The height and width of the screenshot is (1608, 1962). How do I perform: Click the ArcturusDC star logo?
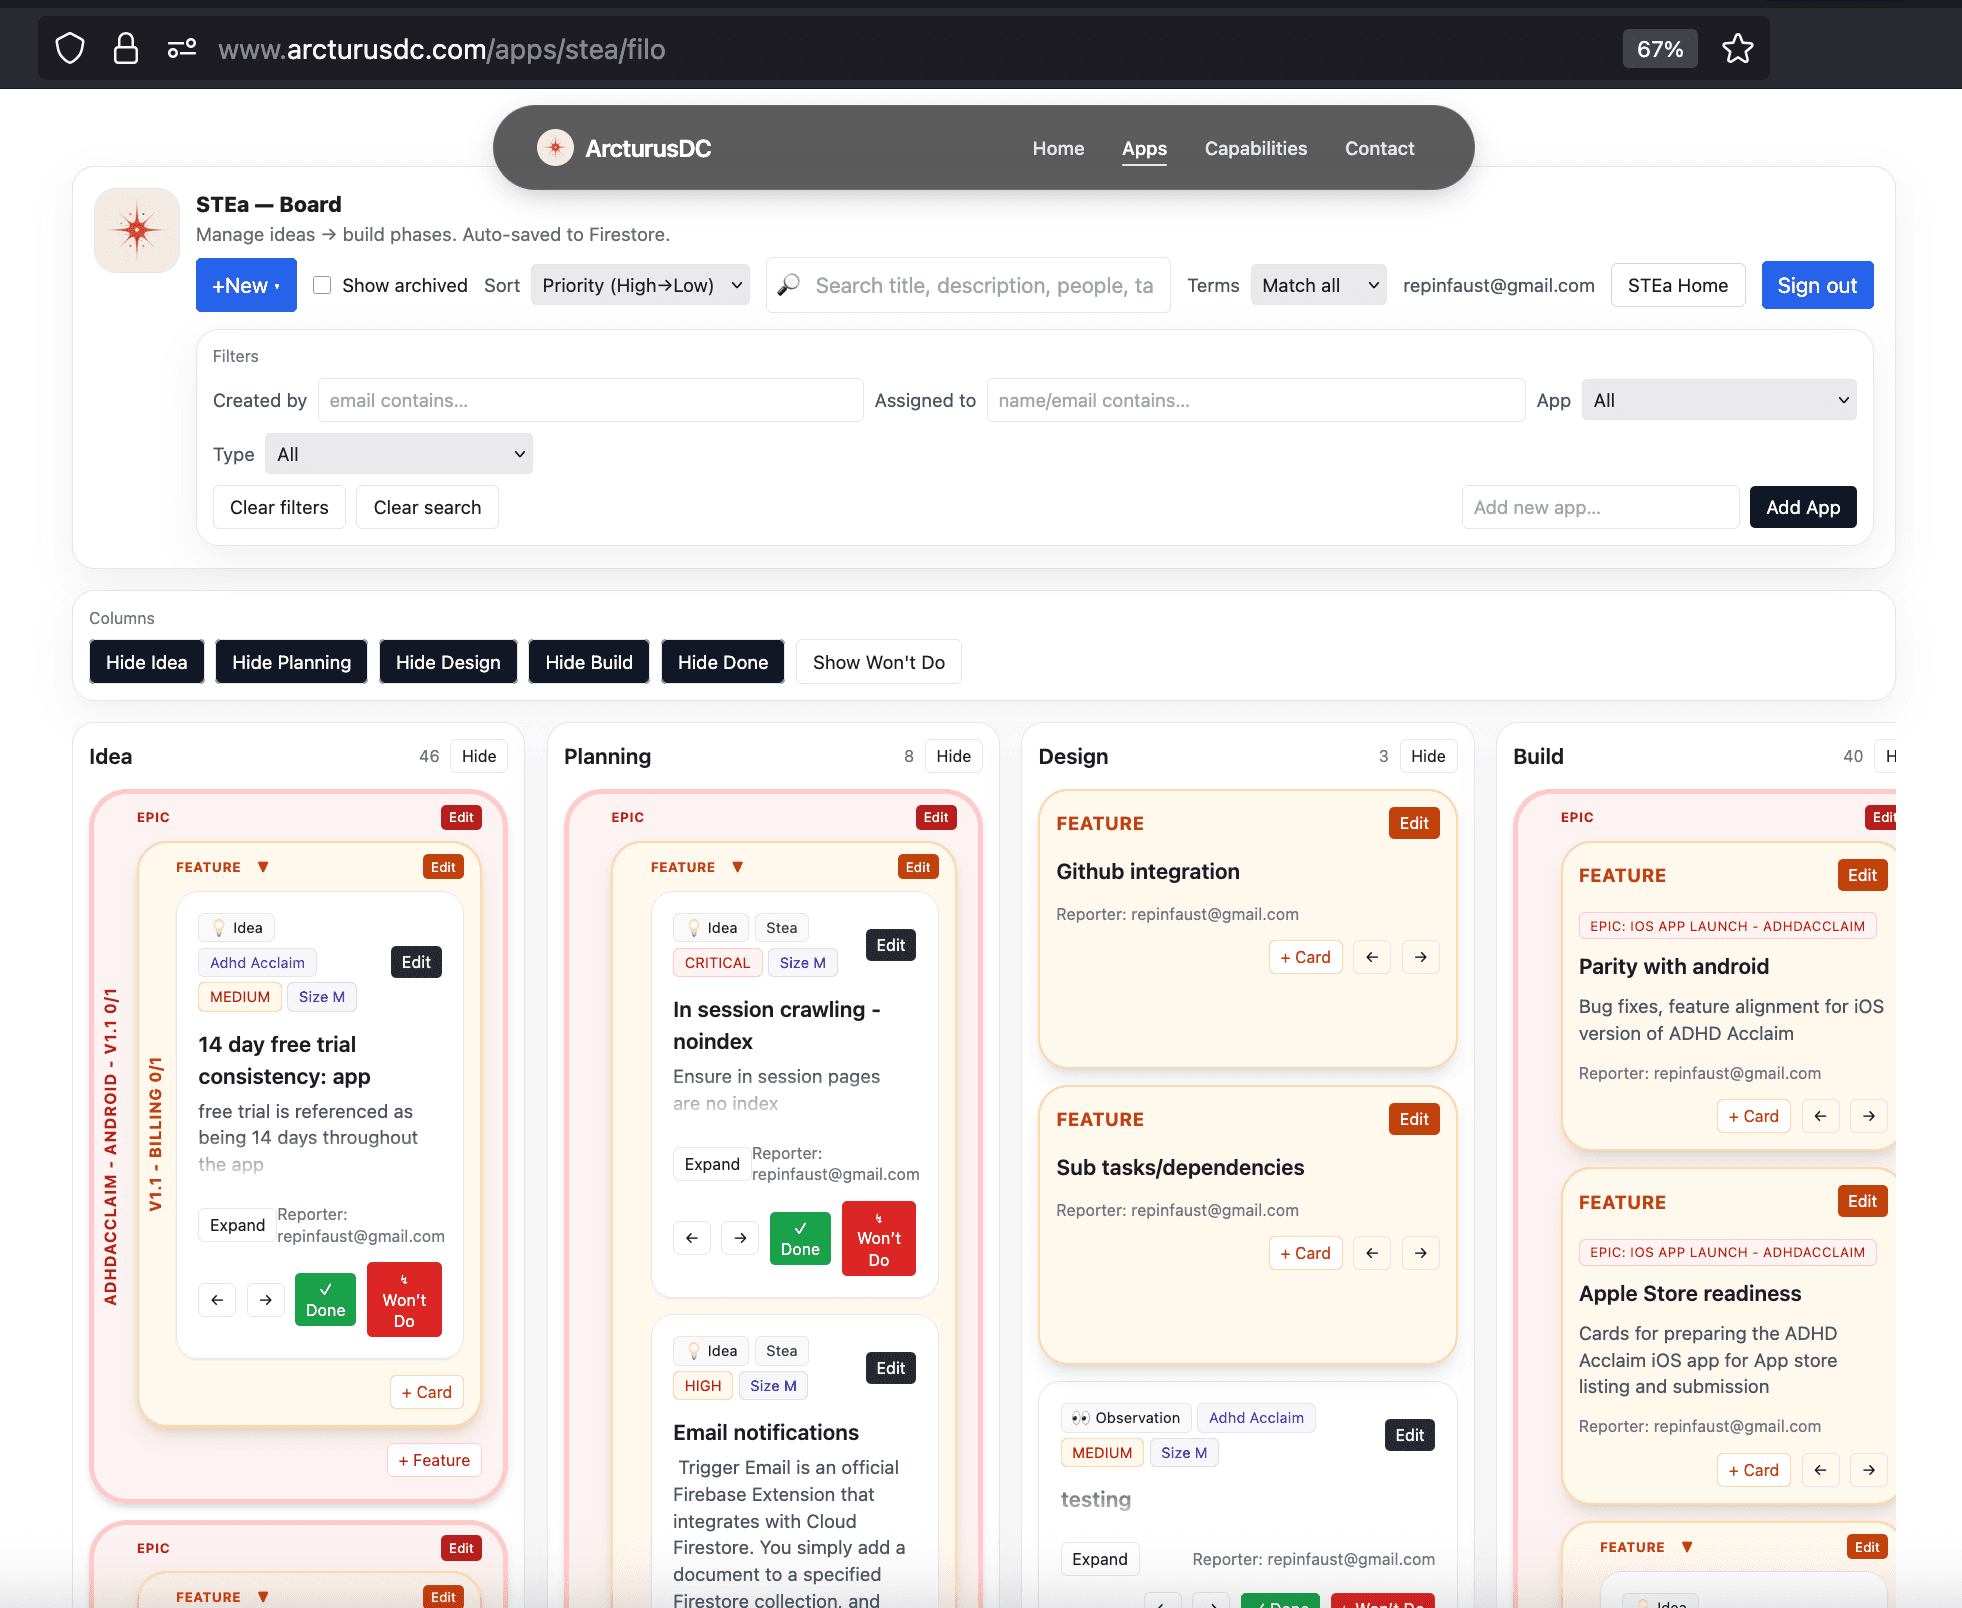click(x=555, y=148)
